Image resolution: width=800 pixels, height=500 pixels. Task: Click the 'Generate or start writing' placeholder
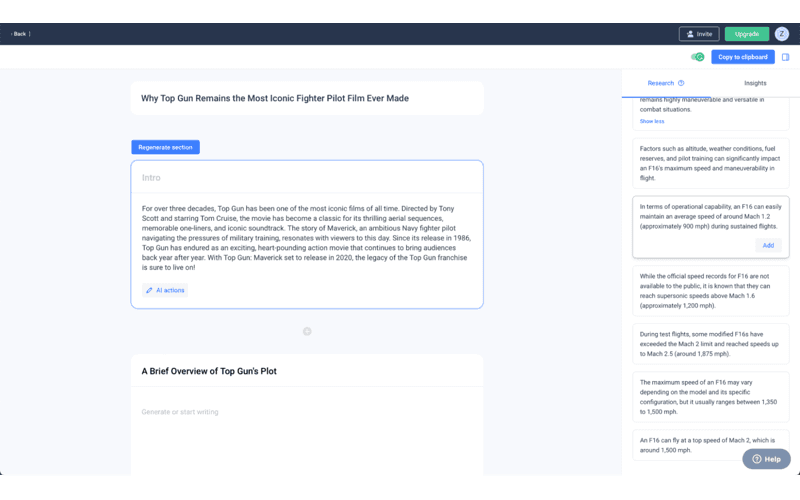tap(180, 412)
